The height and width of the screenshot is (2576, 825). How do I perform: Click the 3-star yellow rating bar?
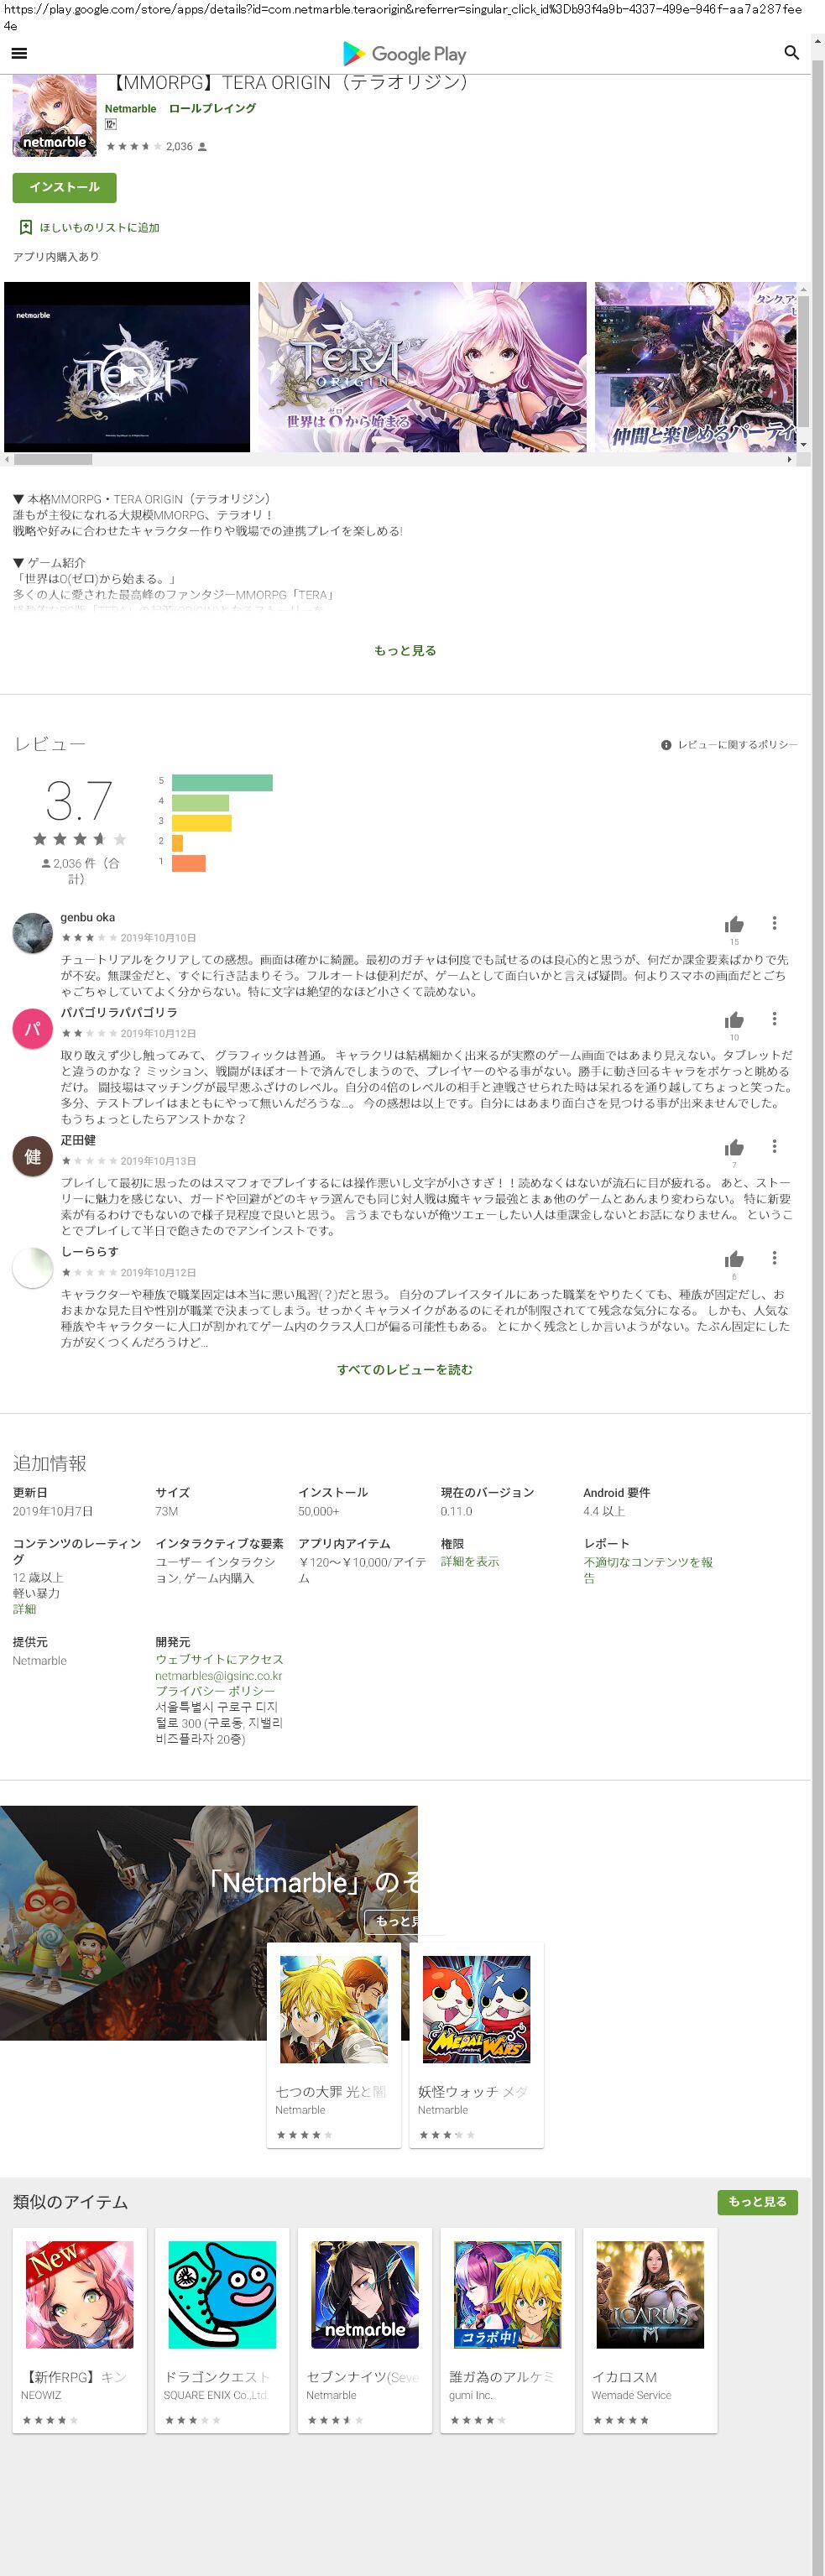coord(201,822)
